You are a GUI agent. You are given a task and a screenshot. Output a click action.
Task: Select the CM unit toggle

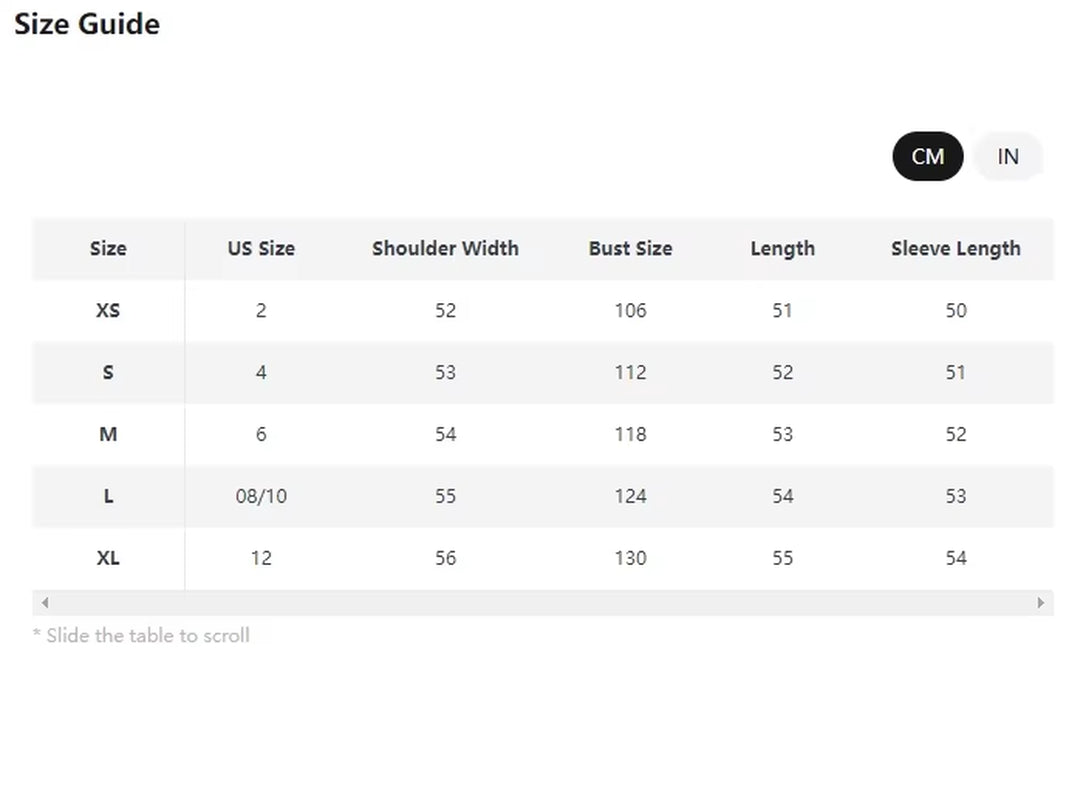coord(927,156)
